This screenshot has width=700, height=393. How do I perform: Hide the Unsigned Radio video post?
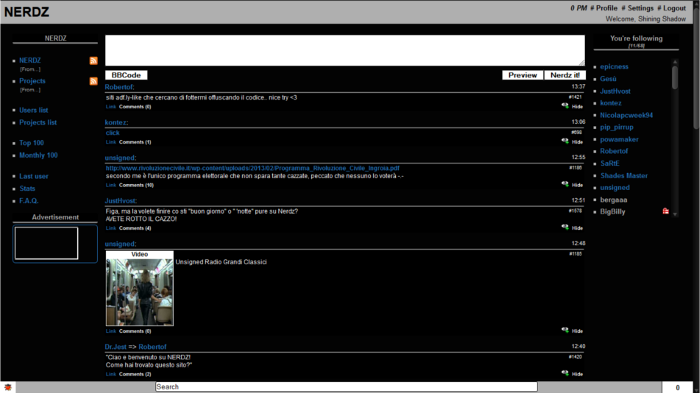[x=577, y=331]
